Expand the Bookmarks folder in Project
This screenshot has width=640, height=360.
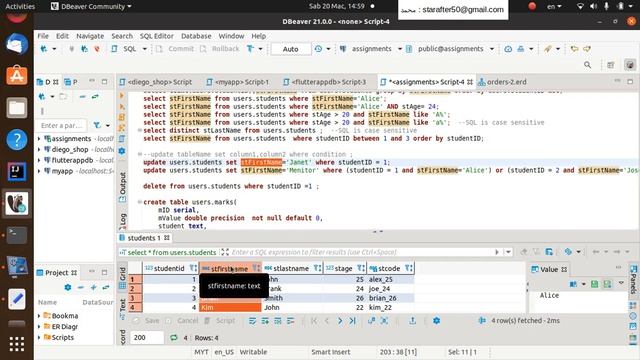pos(39,316)
